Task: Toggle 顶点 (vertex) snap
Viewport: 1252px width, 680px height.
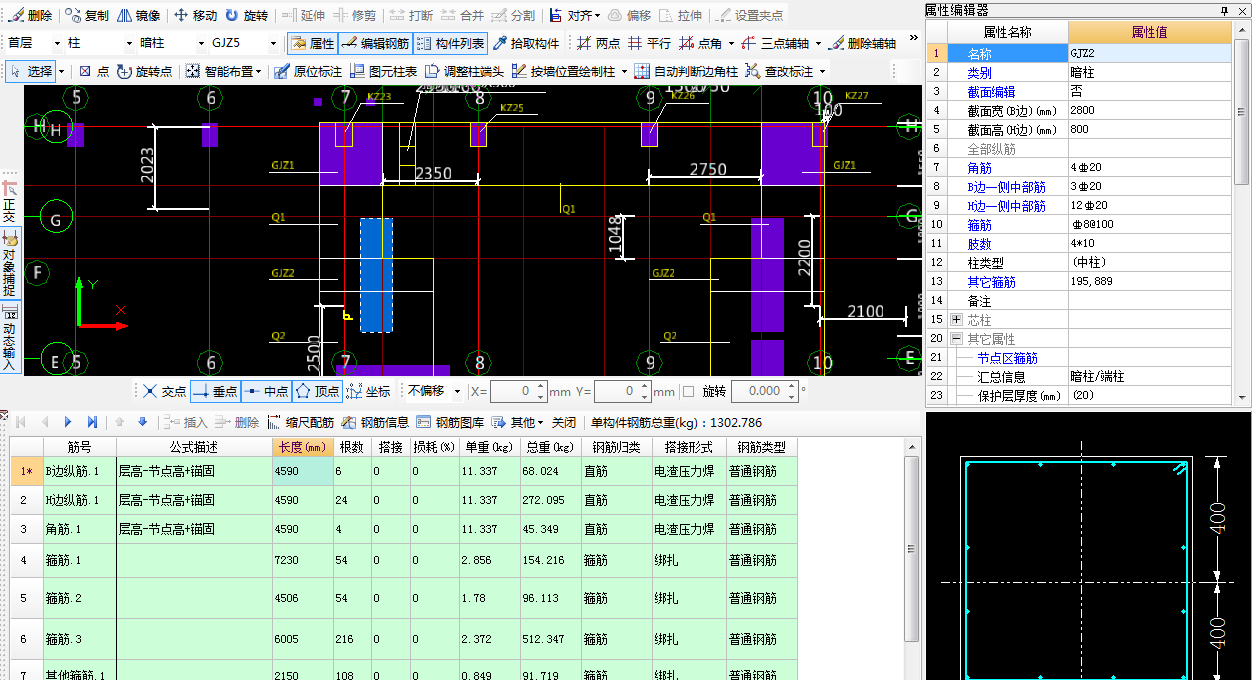Action: pos(317,391)
